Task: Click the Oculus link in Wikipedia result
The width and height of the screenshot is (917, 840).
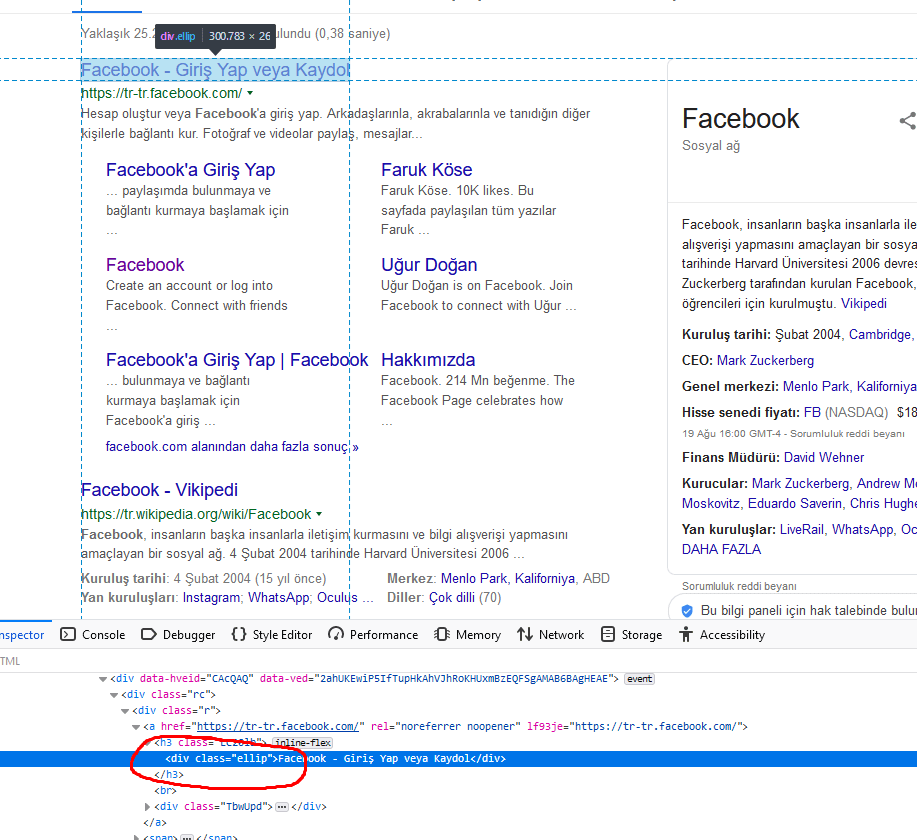Action: tap(337, 597)
